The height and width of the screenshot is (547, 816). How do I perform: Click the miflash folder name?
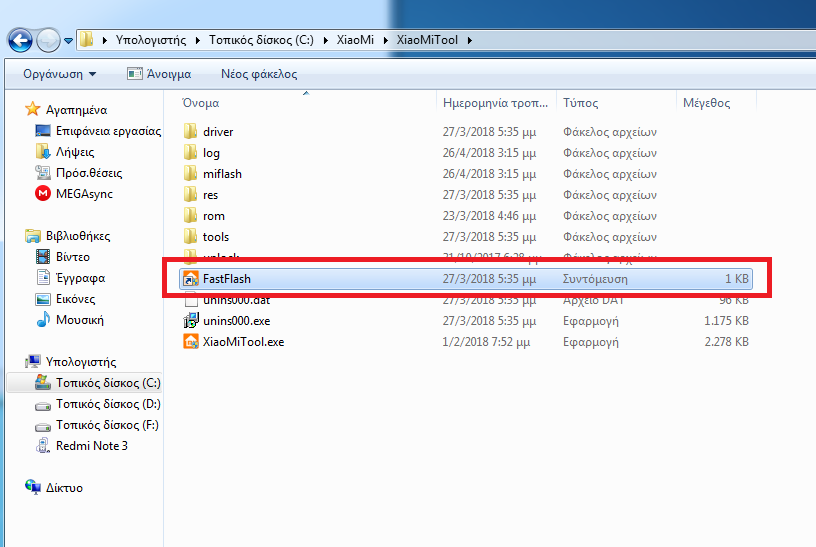tap(222, 174)
